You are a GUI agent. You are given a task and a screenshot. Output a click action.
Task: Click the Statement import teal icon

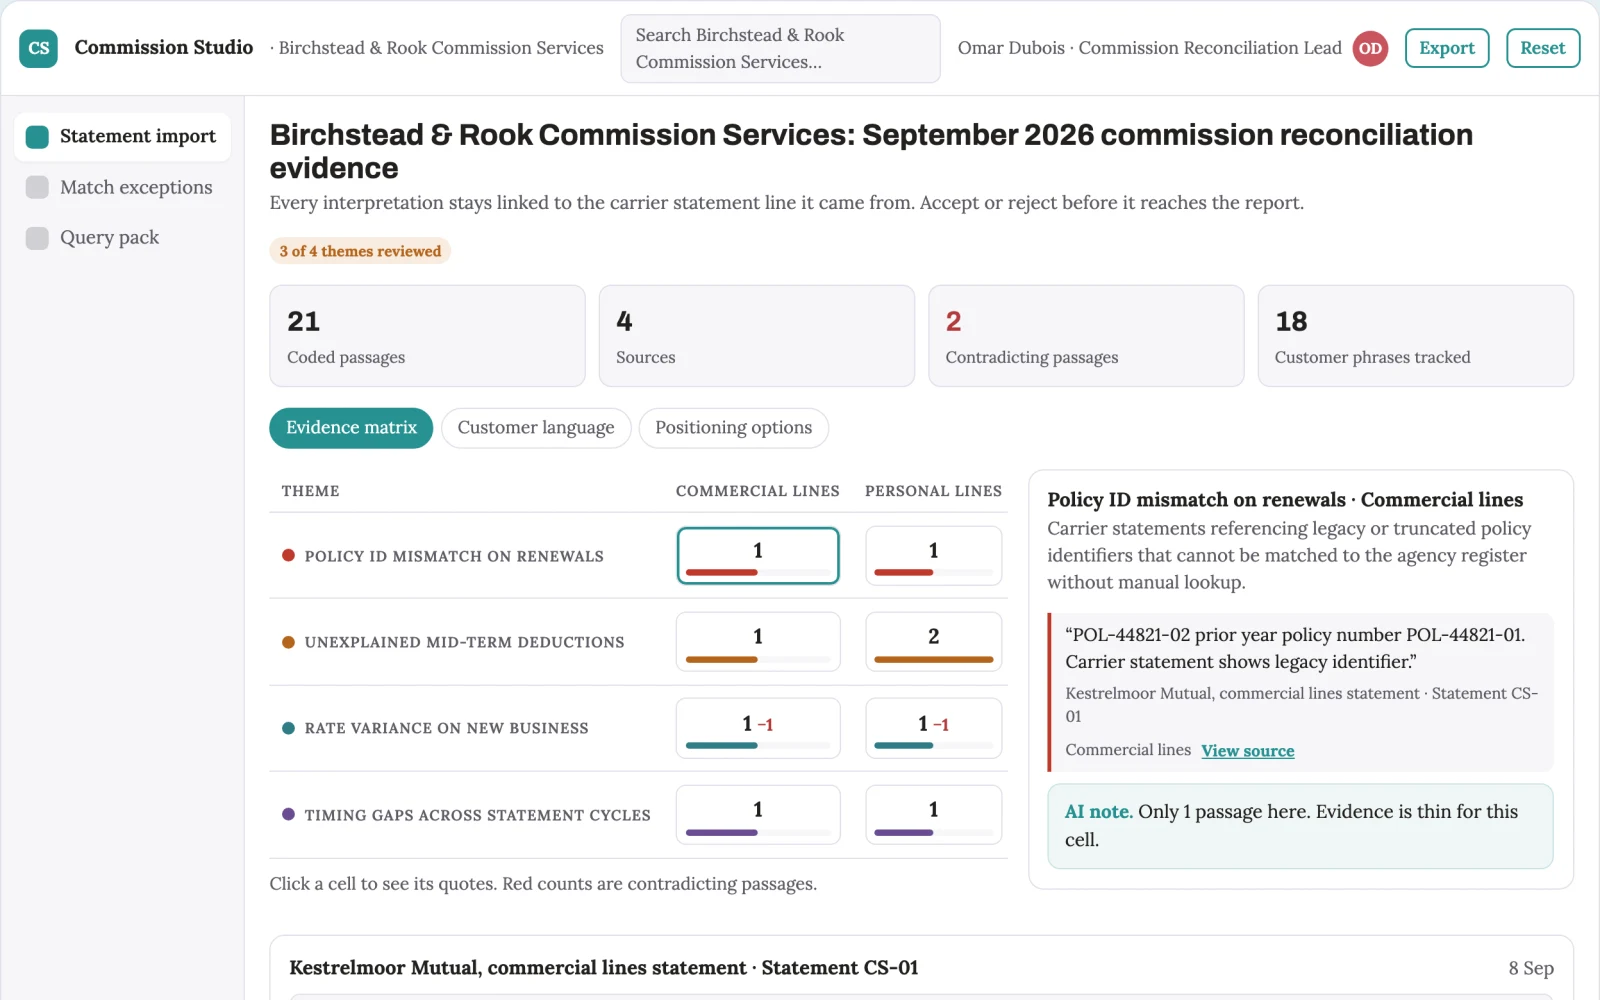tap(37, 137)
